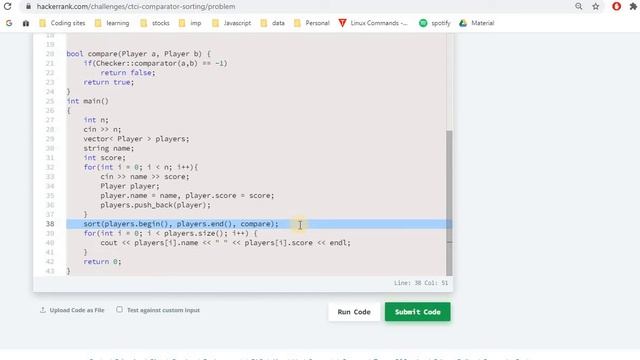The height and width of the screenshot is (360, 640).
Task: Click the 'players.push_back(player);' line
Action: coord(156,205)
